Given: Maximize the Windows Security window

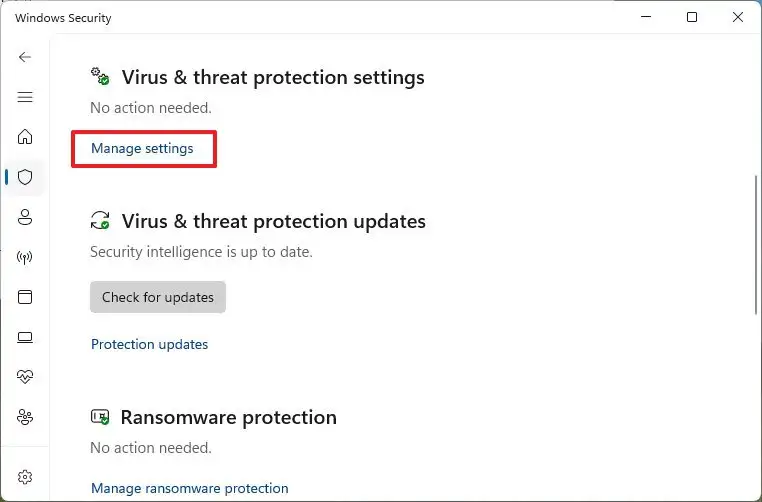Looking at the screenshot, I should click(x=692, y=17).
